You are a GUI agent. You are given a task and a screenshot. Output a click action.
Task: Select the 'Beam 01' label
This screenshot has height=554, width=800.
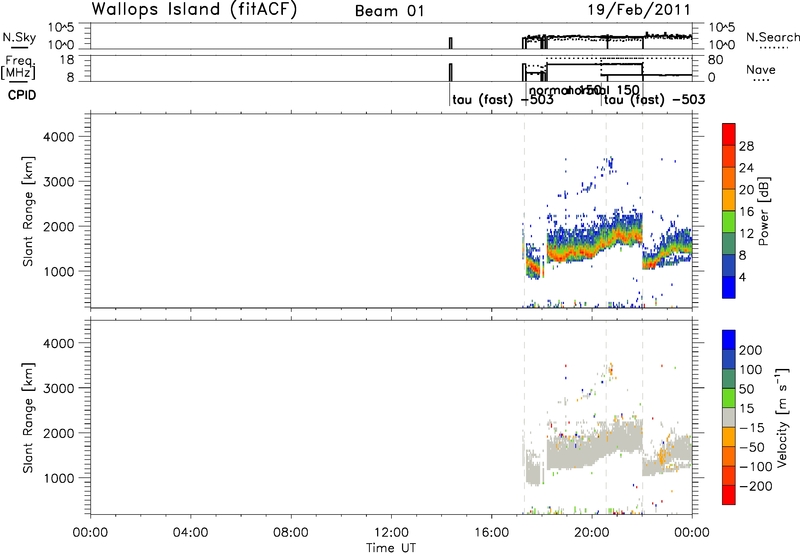point(390,11)
